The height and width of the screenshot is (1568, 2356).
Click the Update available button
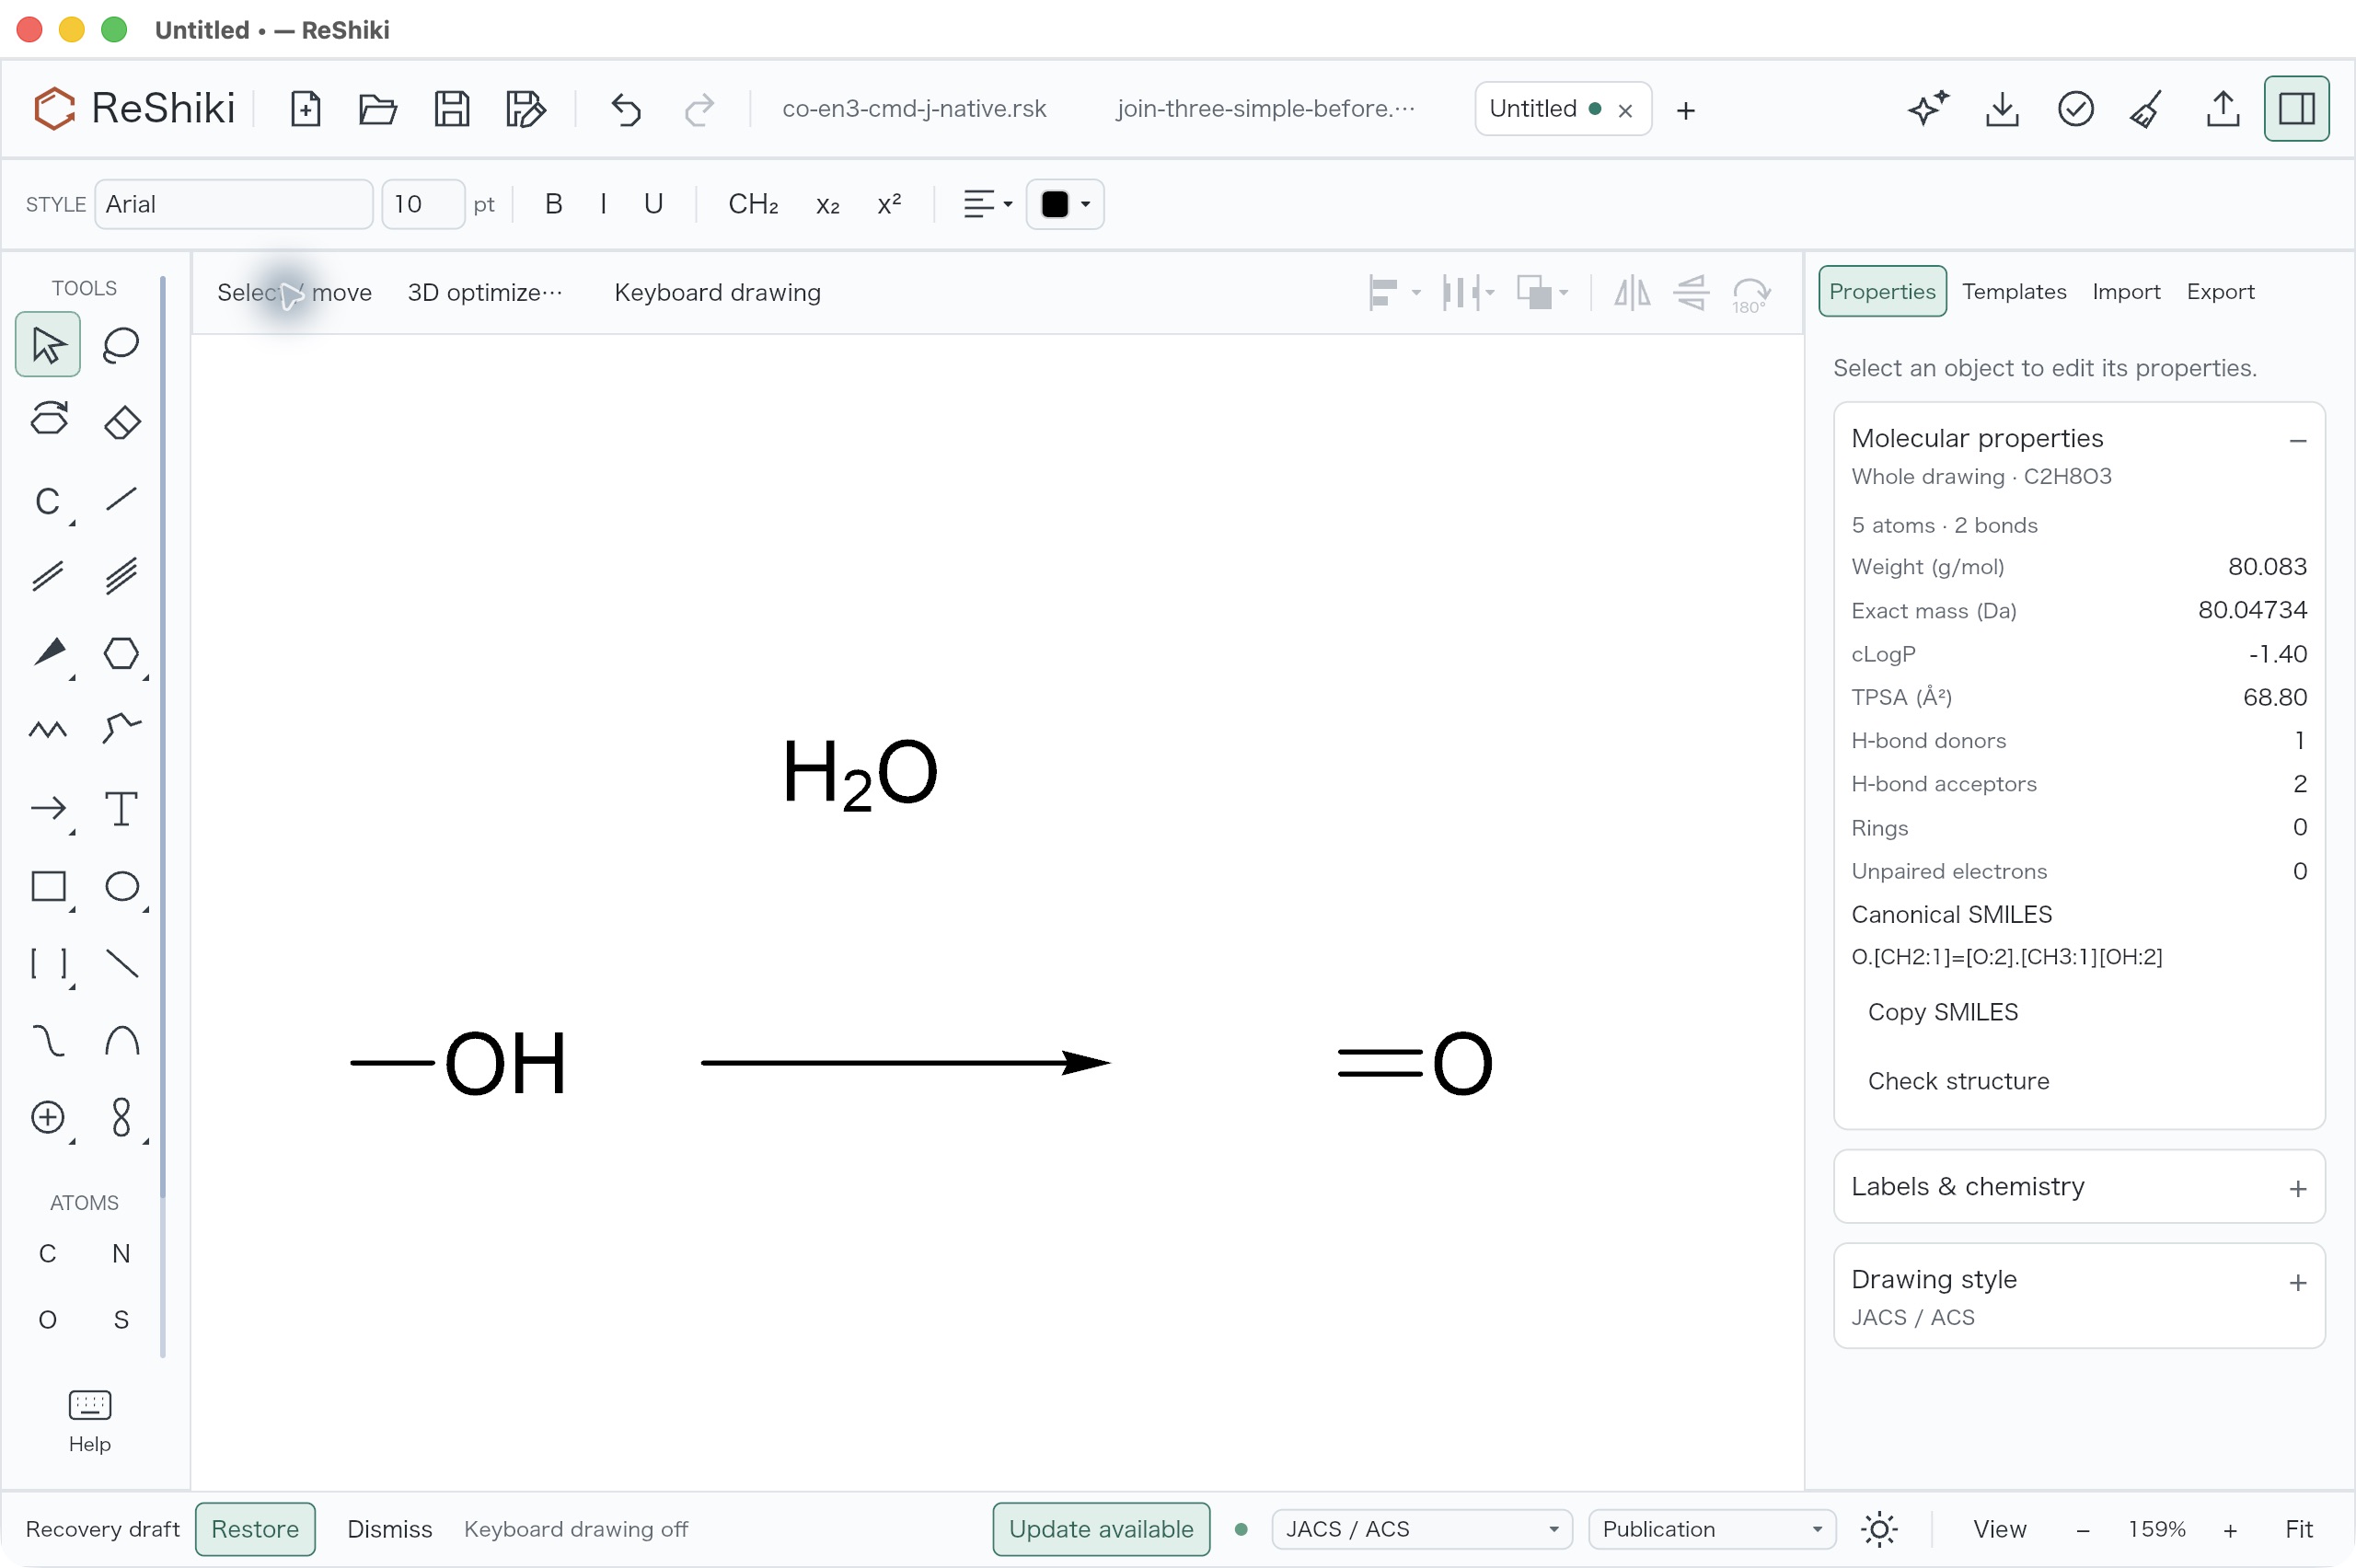(x=1100, y=1529)
